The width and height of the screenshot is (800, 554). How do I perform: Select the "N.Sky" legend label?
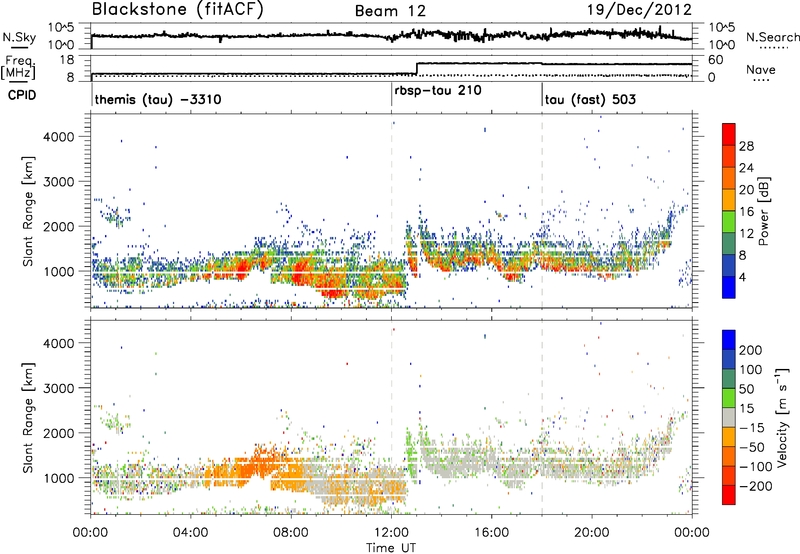19,37
